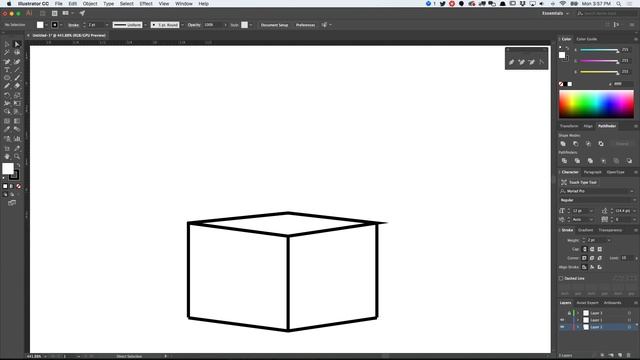This screenshot has height=360, width=640.
Task: Click the large white Fill swatch in toolbox
Action: (x=8, y=169)
